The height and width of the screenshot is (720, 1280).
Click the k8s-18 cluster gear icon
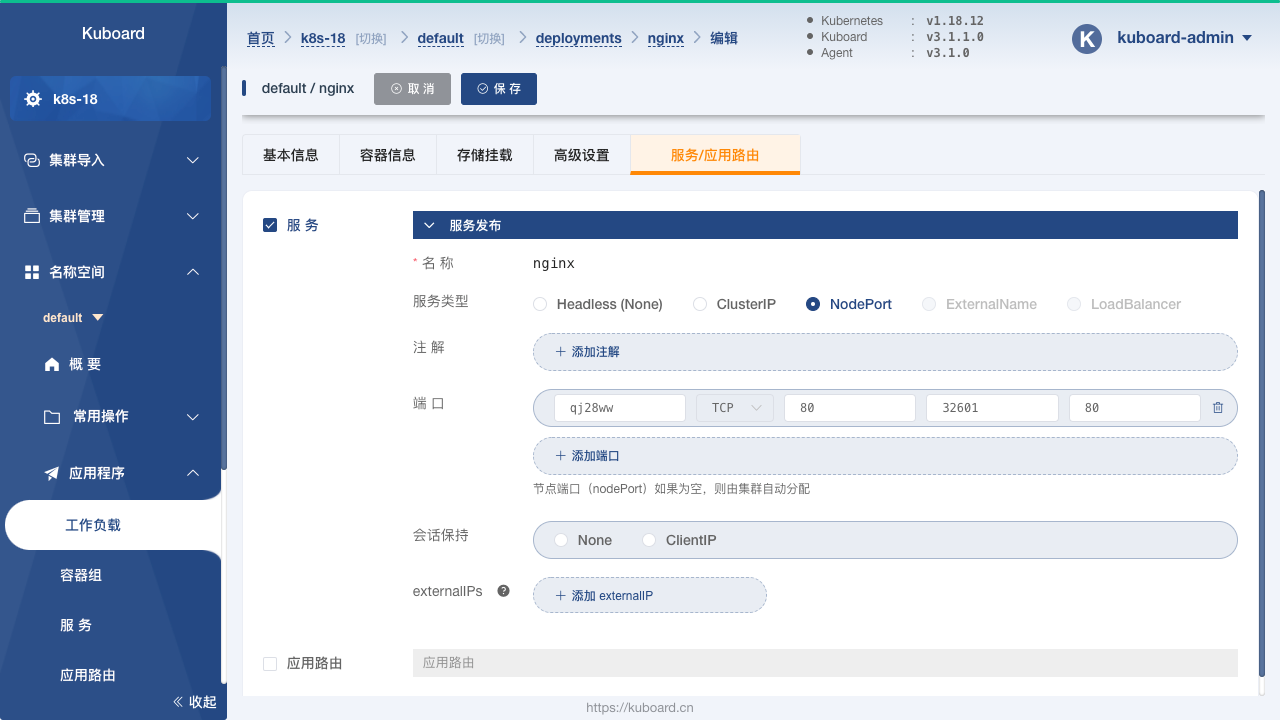tap(33, 99)
